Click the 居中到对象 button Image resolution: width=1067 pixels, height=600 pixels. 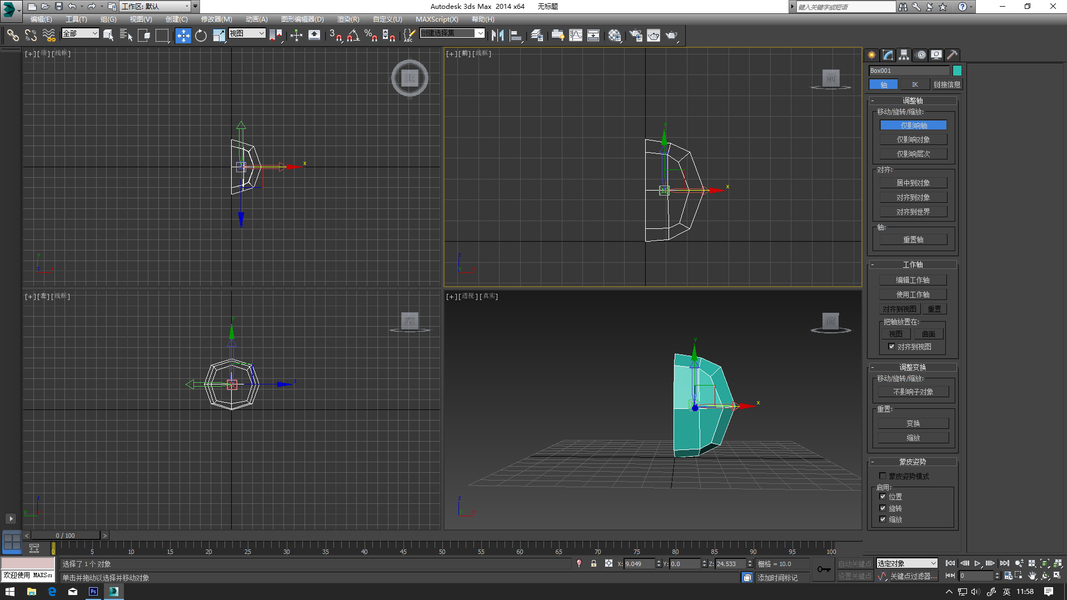click(913, 183)
